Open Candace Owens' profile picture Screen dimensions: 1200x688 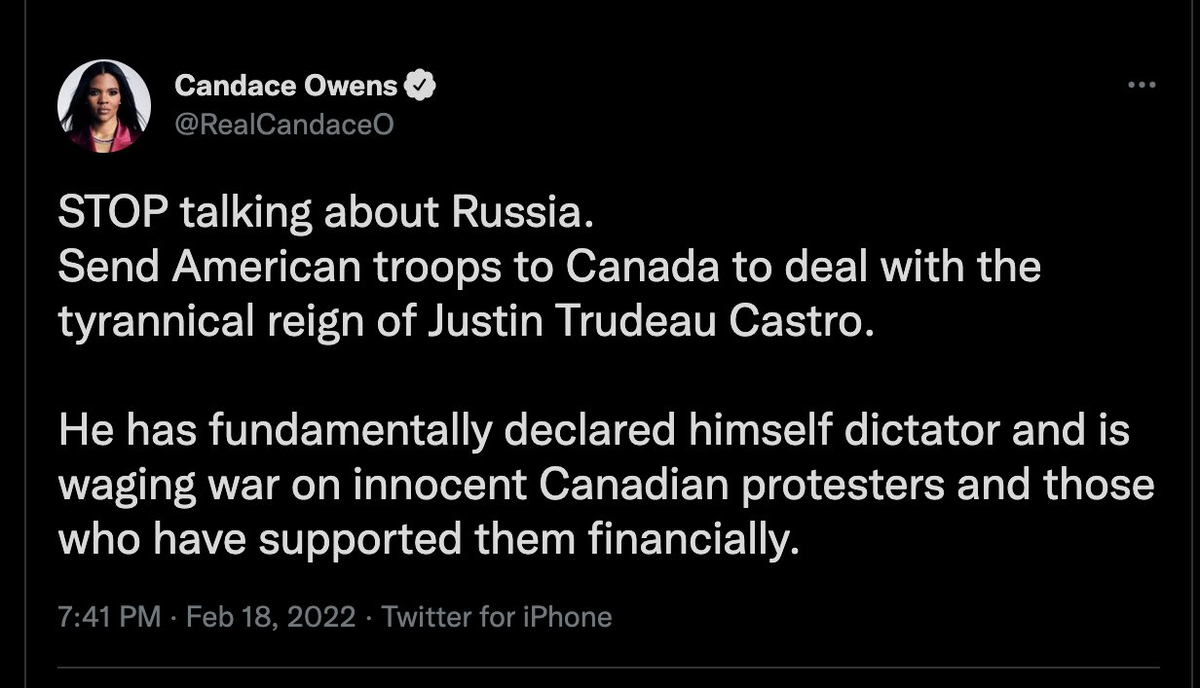click(104, 104)
